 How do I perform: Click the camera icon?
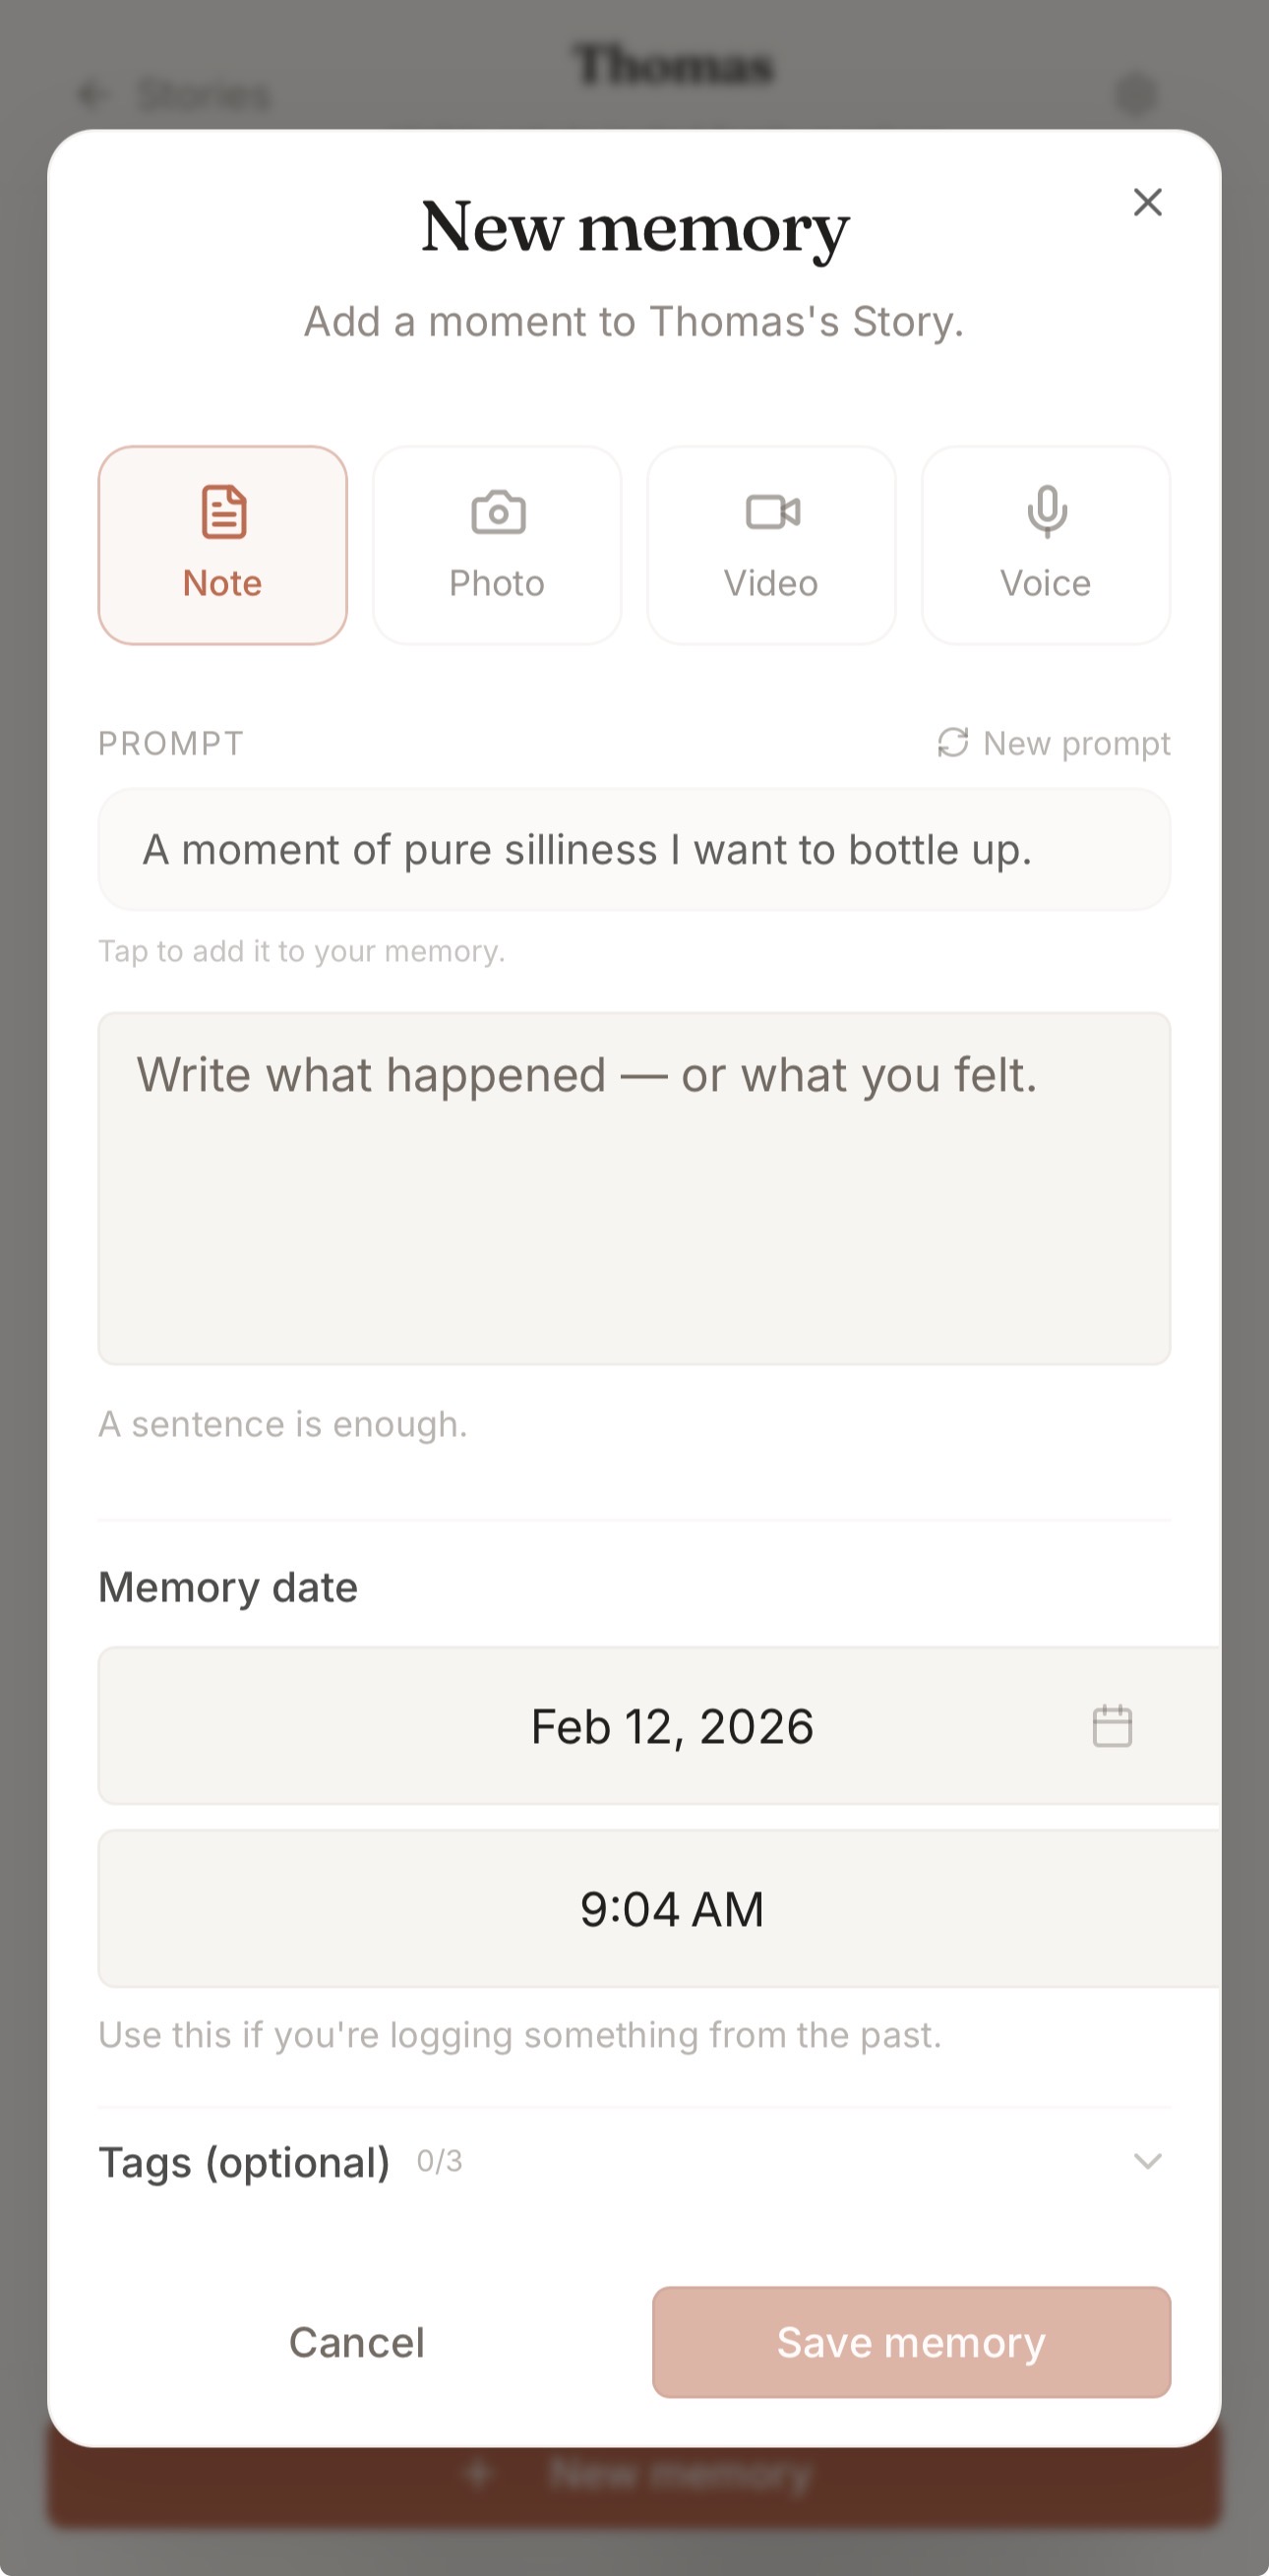point(498,513)
